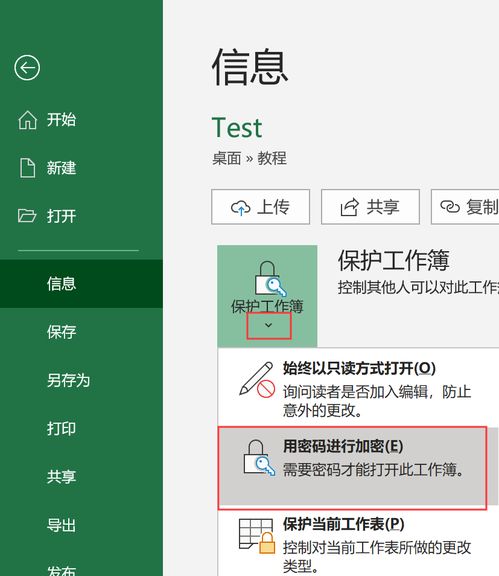
Task: Click the cloud upload icon in 上传
Action: [x=241, y=208]
